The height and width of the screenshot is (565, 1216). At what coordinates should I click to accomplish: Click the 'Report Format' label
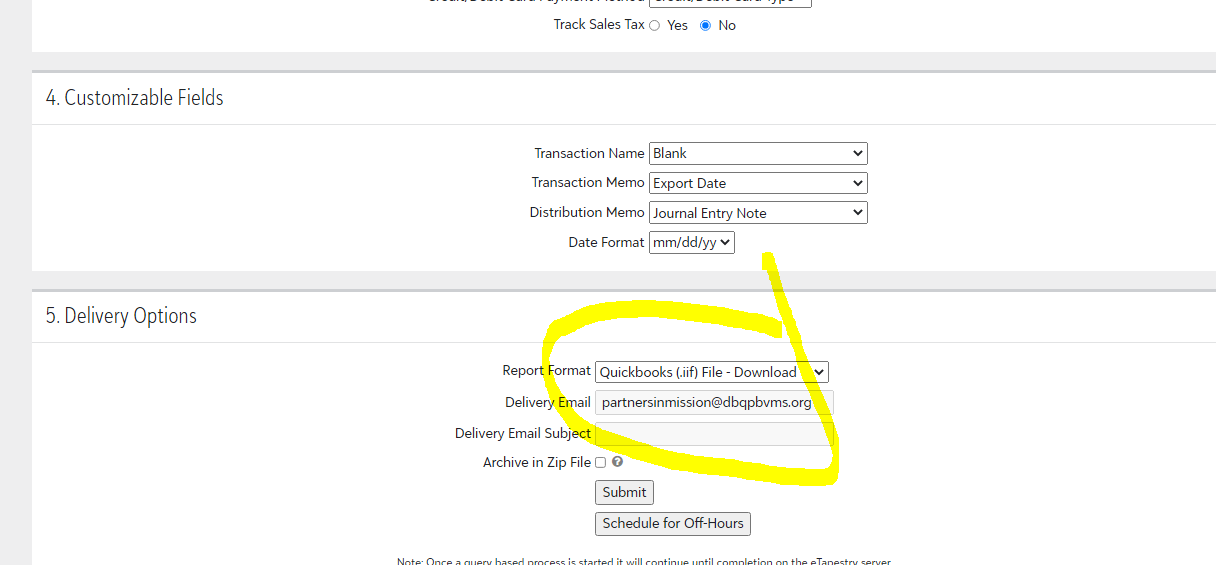(x=546, y=370)
